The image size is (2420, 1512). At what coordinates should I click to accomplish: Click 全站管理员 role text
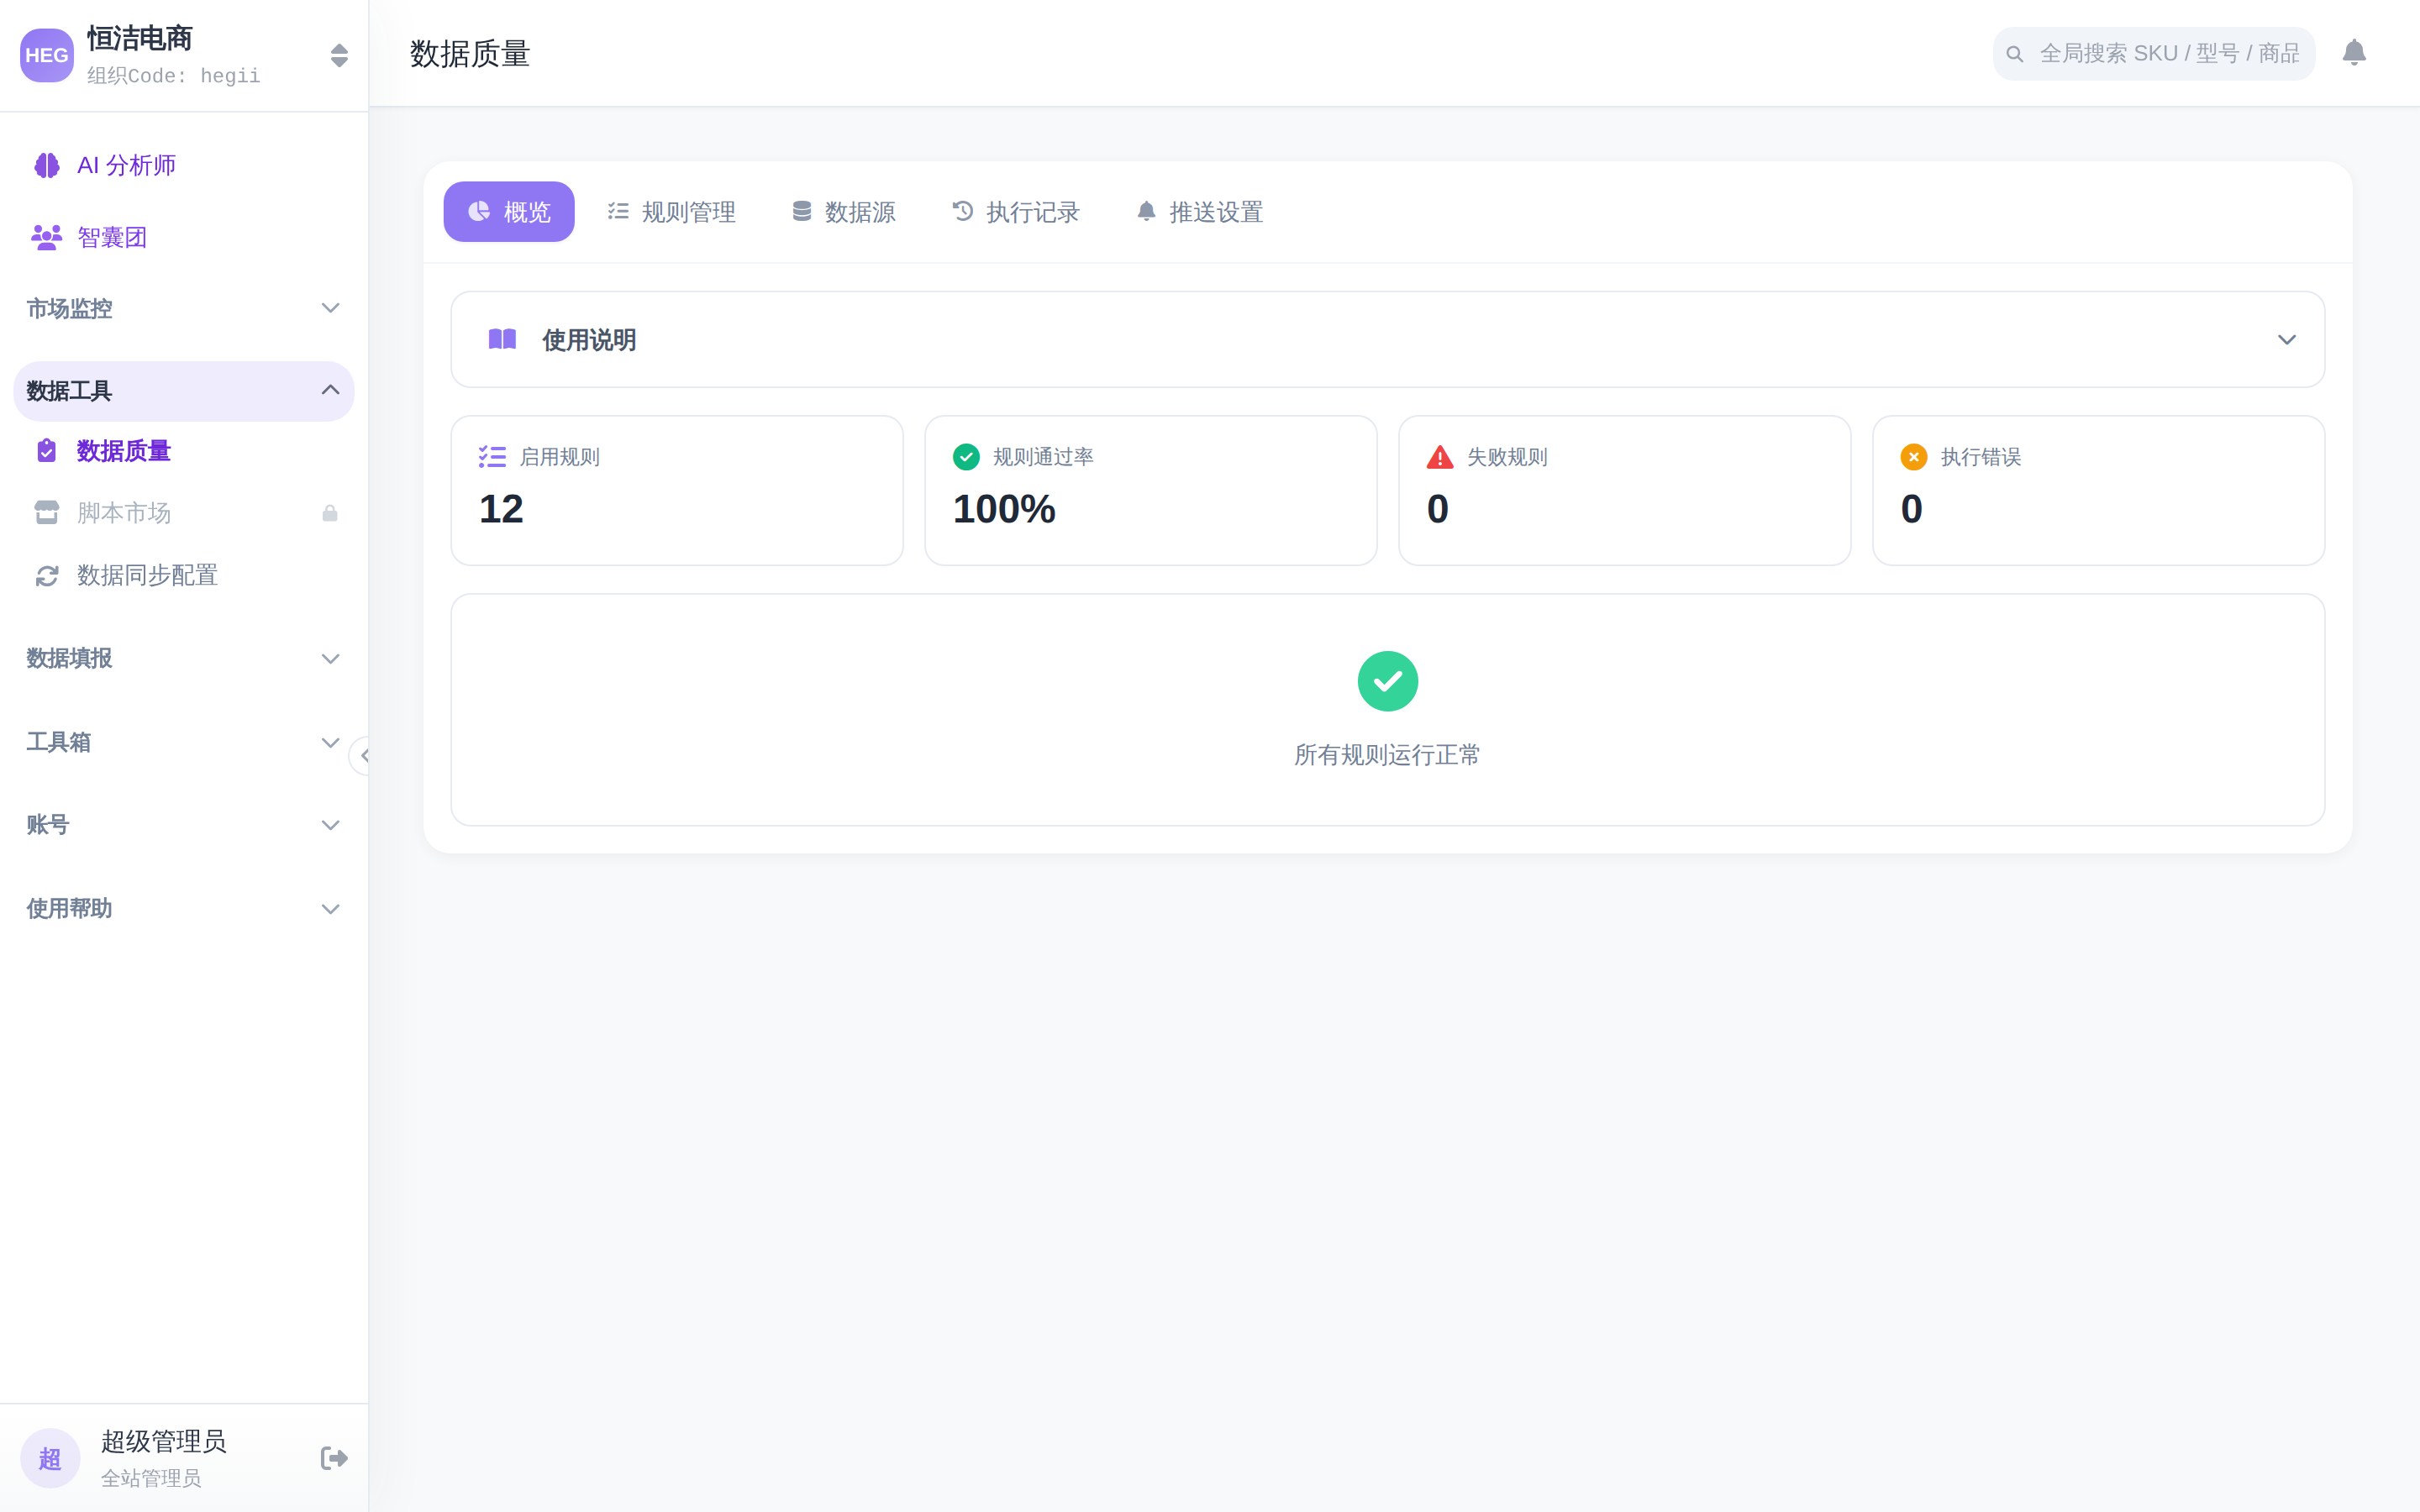151,1478
